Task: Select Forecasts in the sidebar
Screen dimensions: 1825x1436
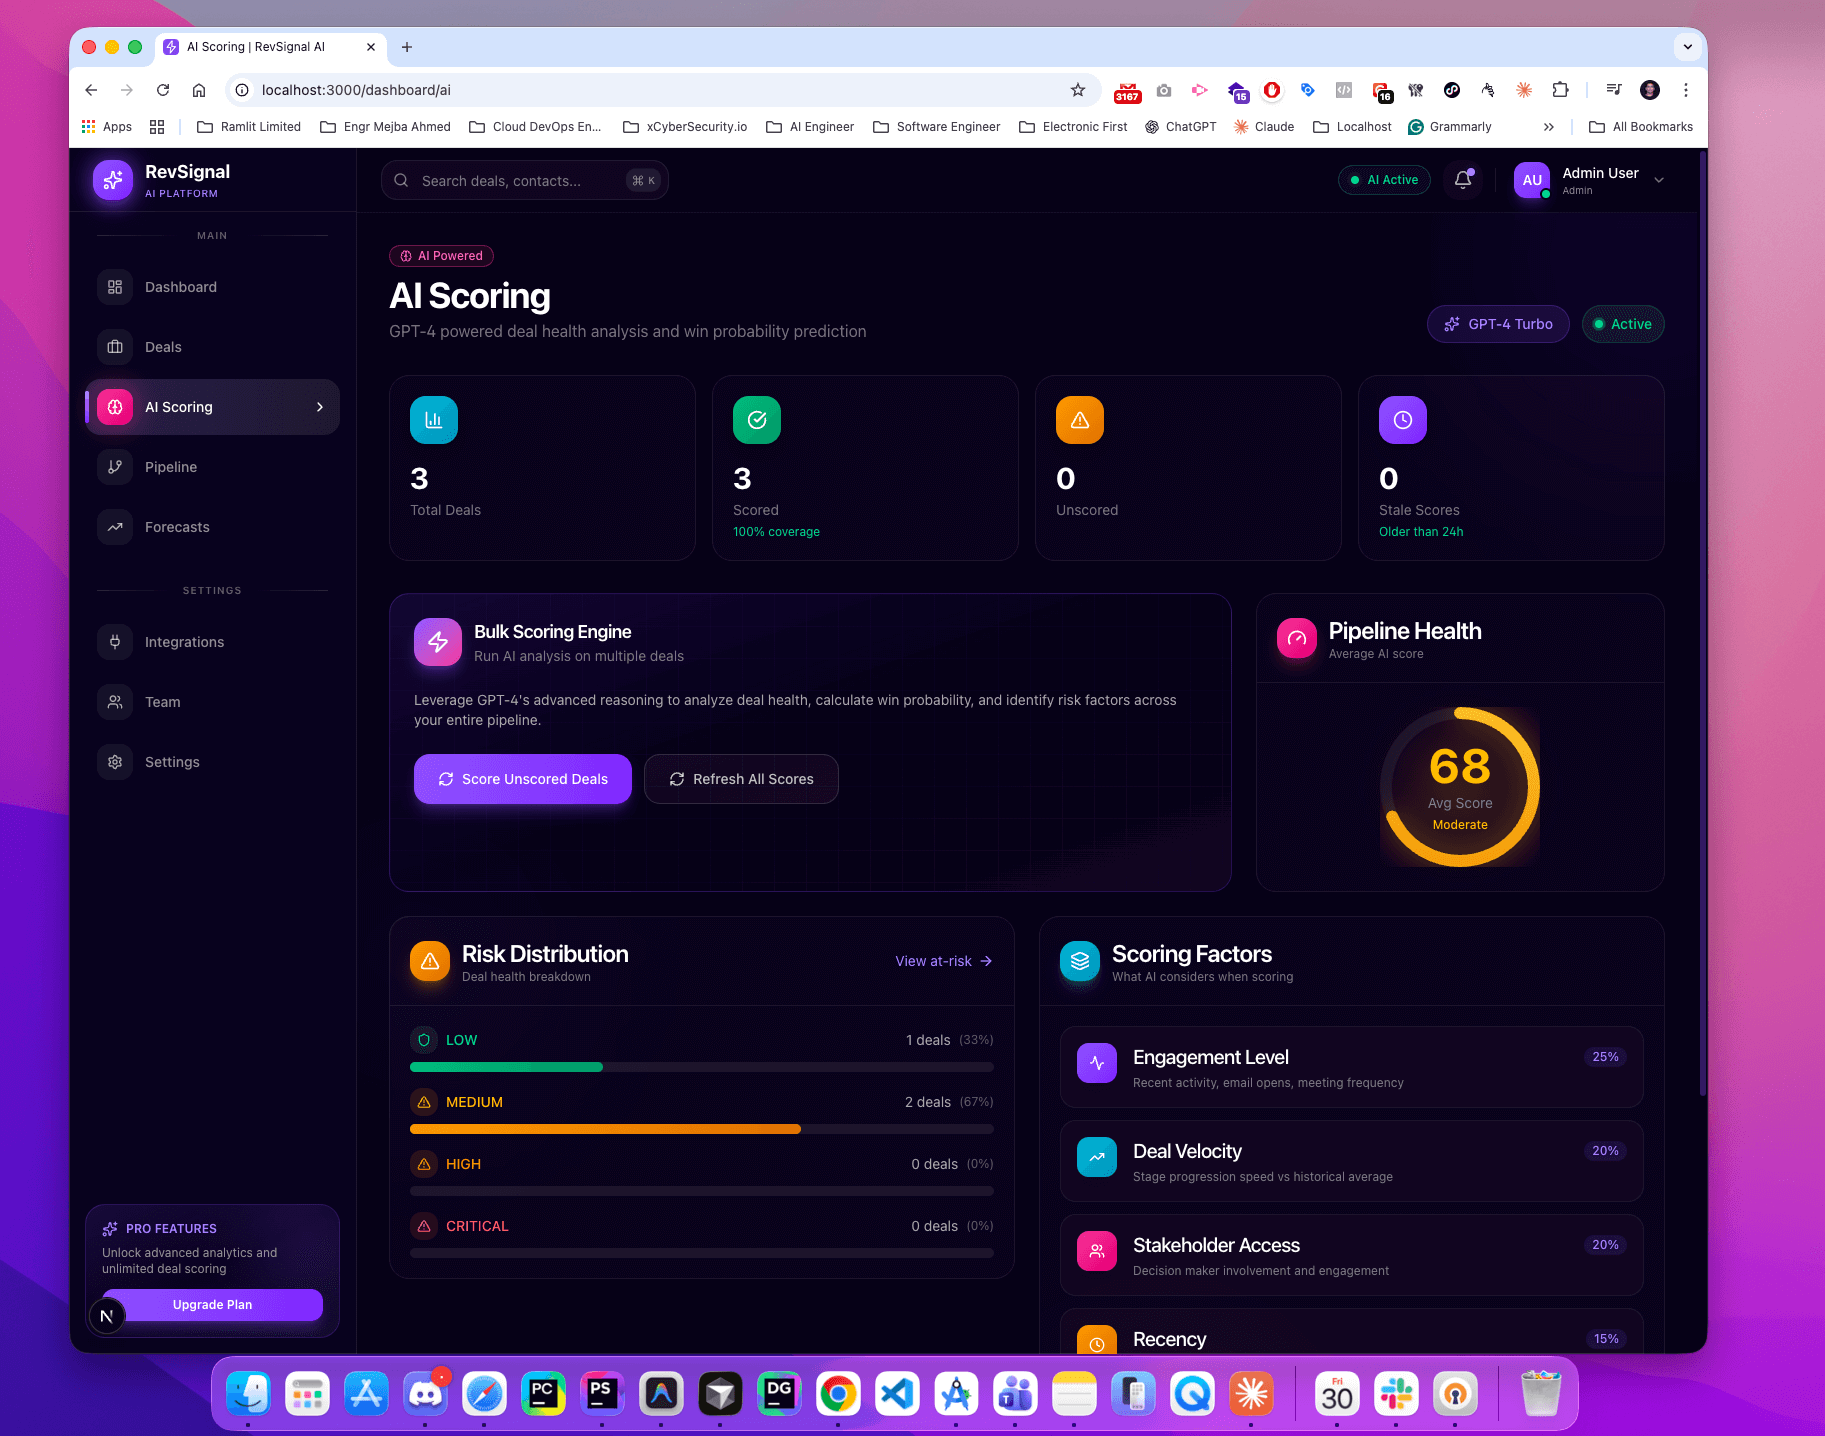Action: (177, 527)
